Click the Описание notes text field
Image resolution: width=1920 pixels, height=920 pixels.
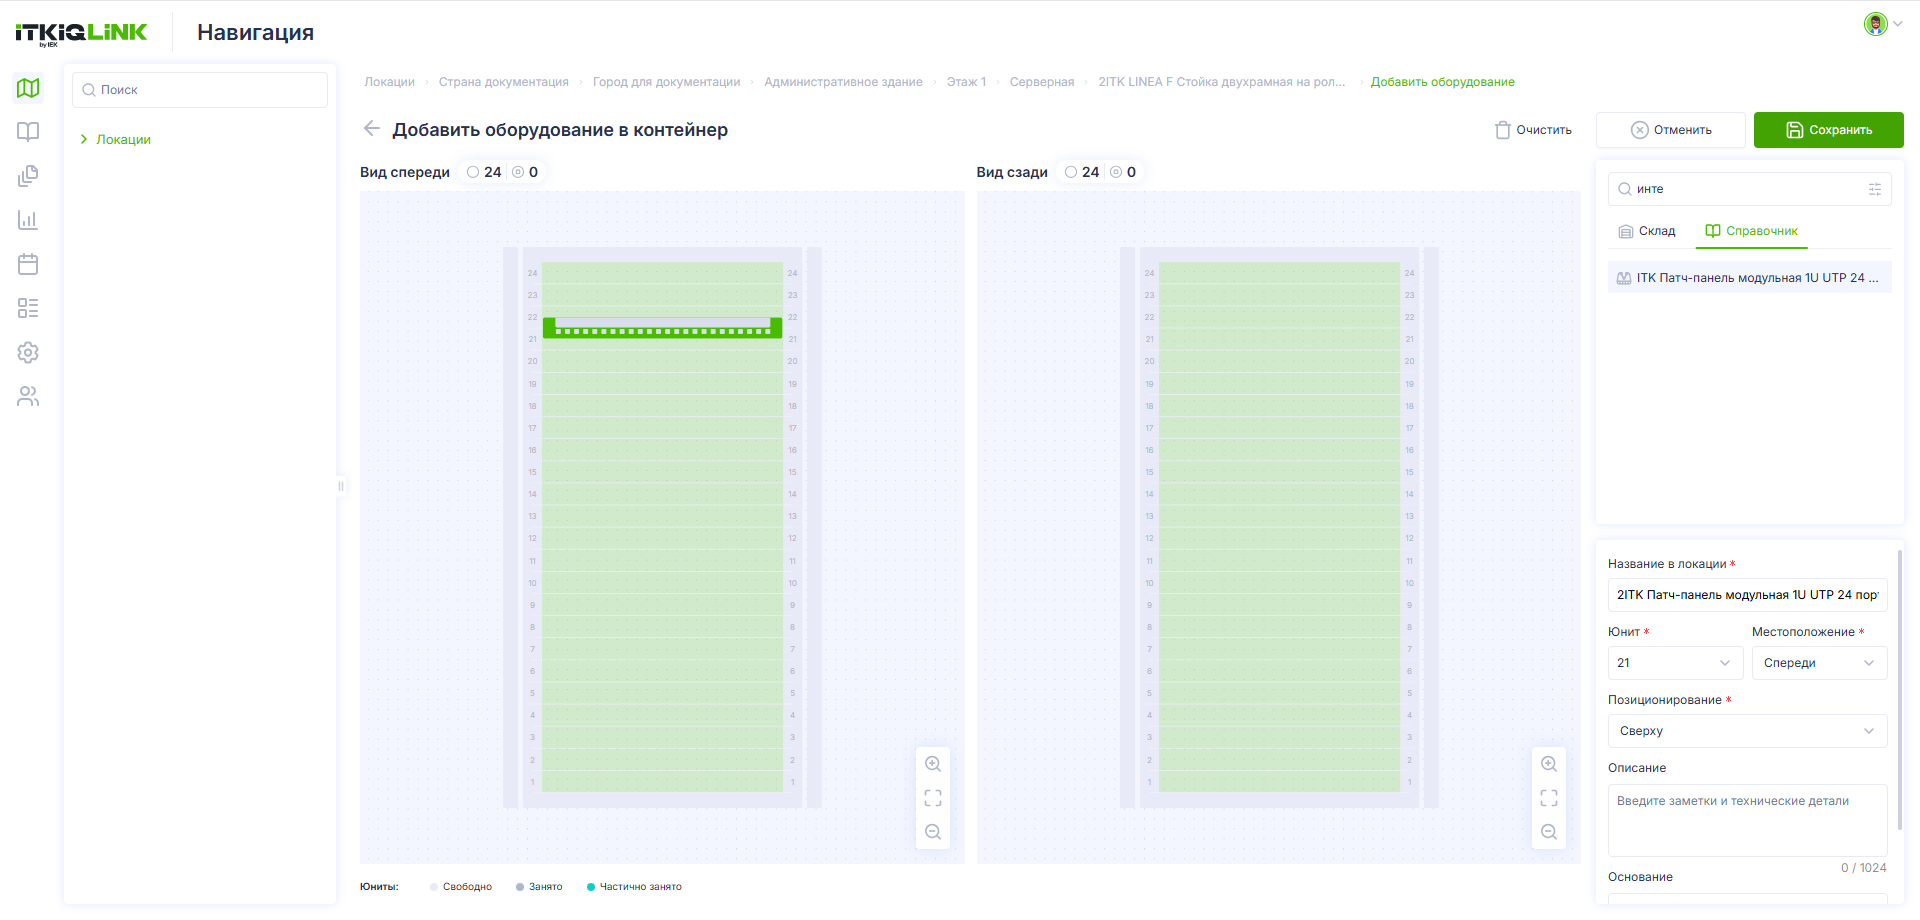coord(1748,820)
